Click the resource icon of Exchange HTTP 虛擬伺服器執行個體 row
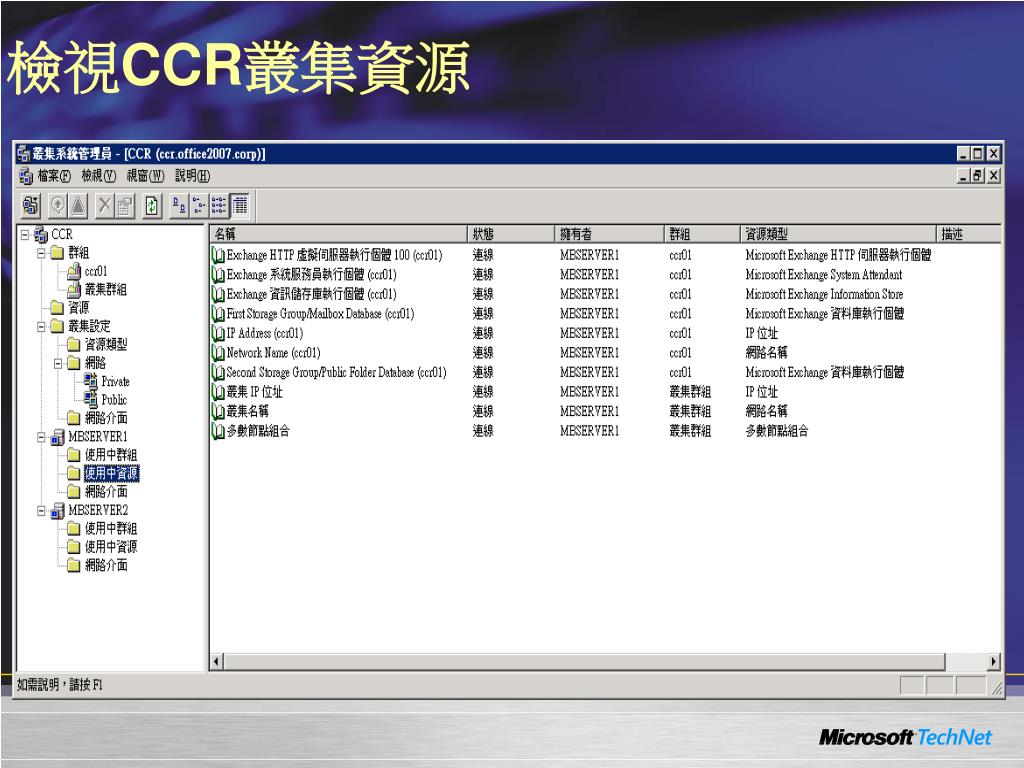 click(218, 255)
